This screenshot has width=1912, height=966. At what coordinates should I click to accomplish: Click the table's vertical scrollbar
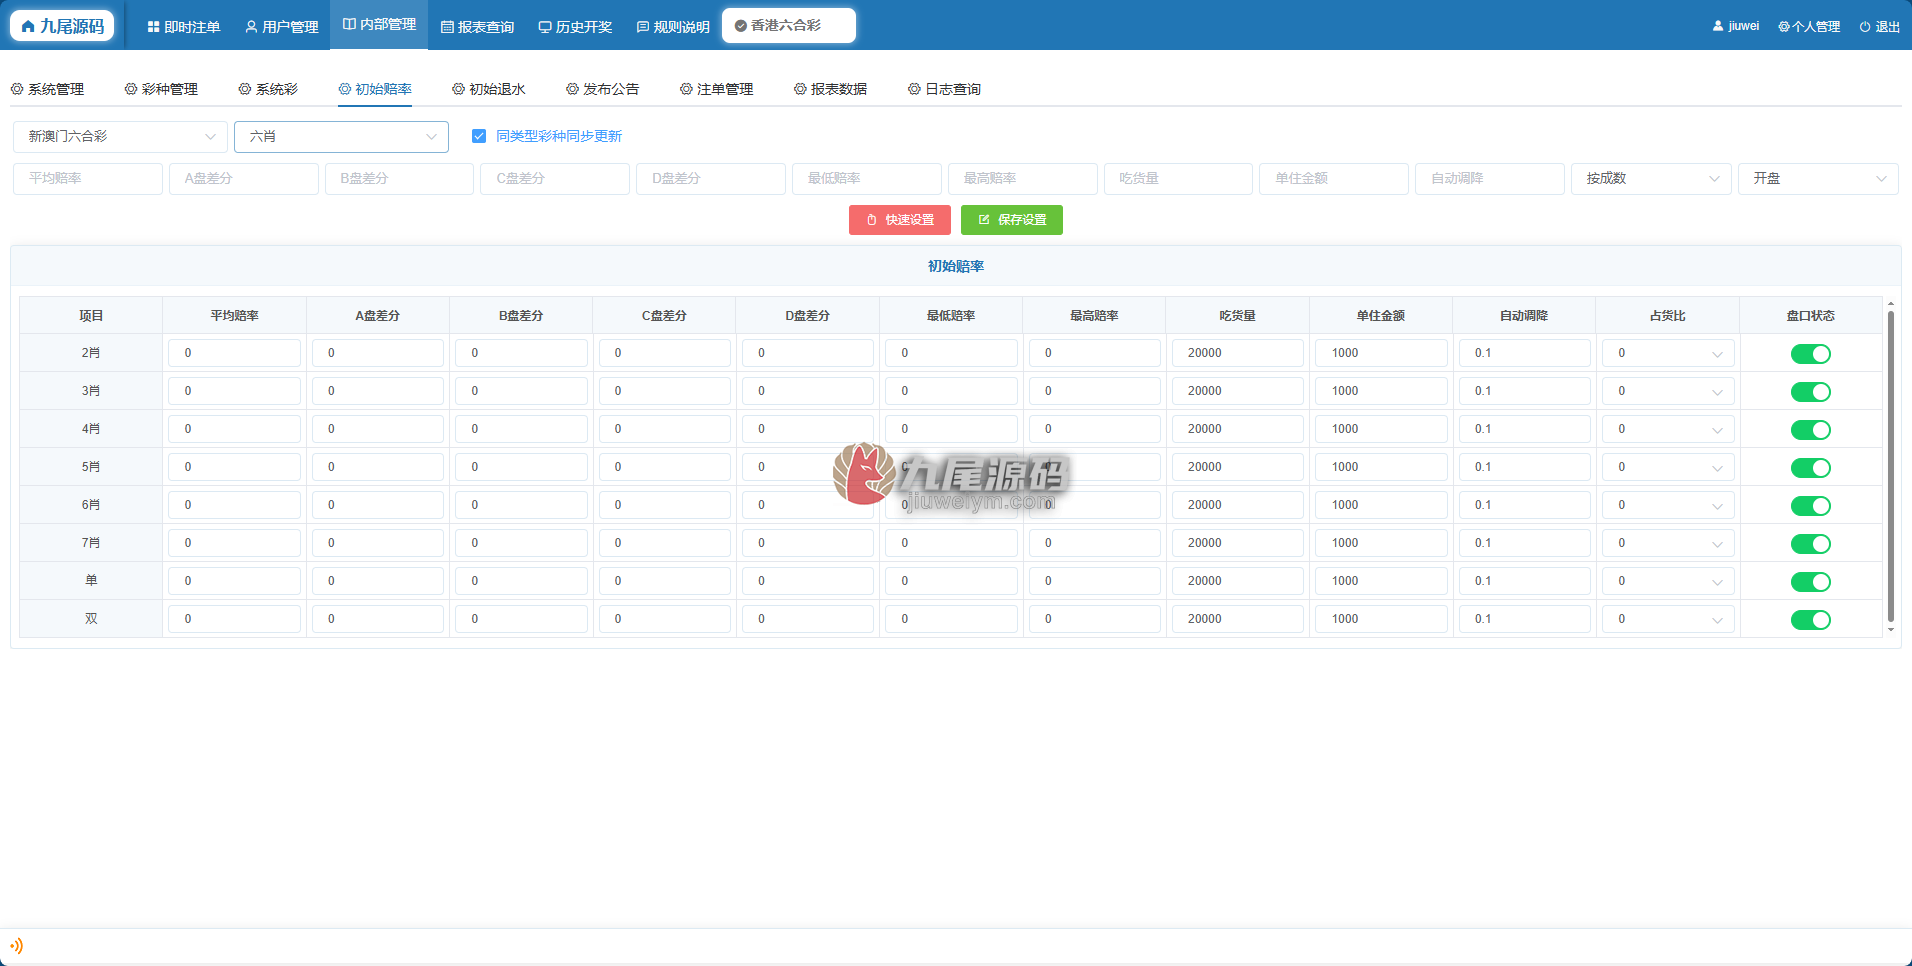(1890, 467)
